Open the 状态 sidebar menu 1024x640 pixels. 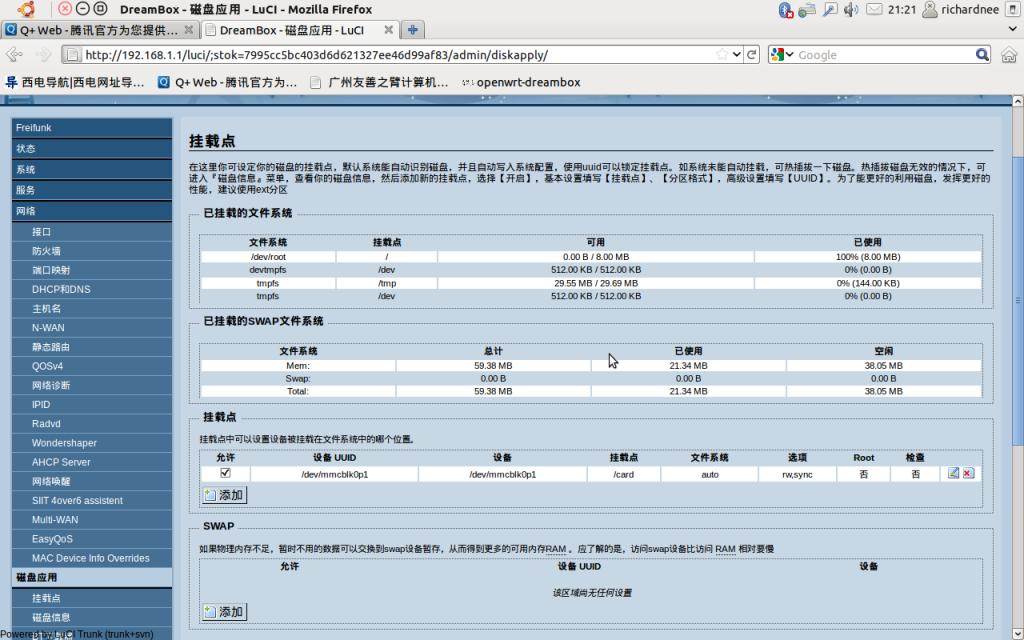(91, 149)
